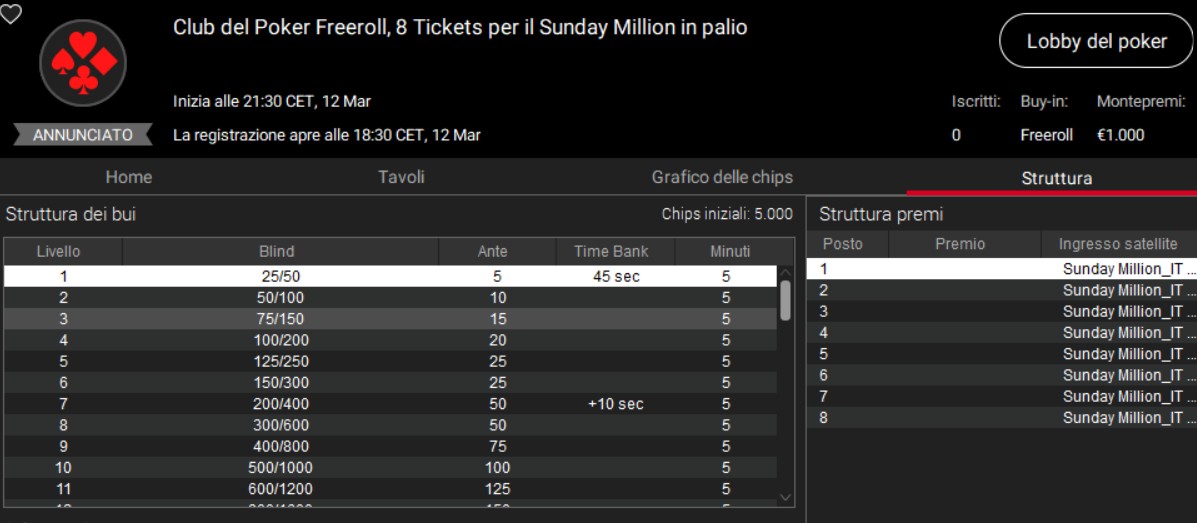Switch to the Home tab
The width and height of the screenshot is (1197, 523).
(129, 177)
